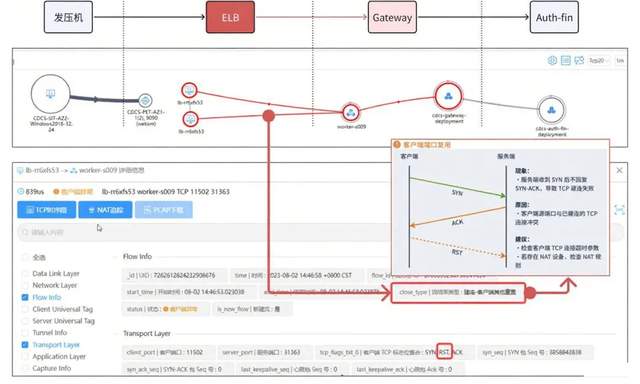This screenshot has width=640, height=384.
Task: Click the time field in Flow Info
Action: pos(297,275)
